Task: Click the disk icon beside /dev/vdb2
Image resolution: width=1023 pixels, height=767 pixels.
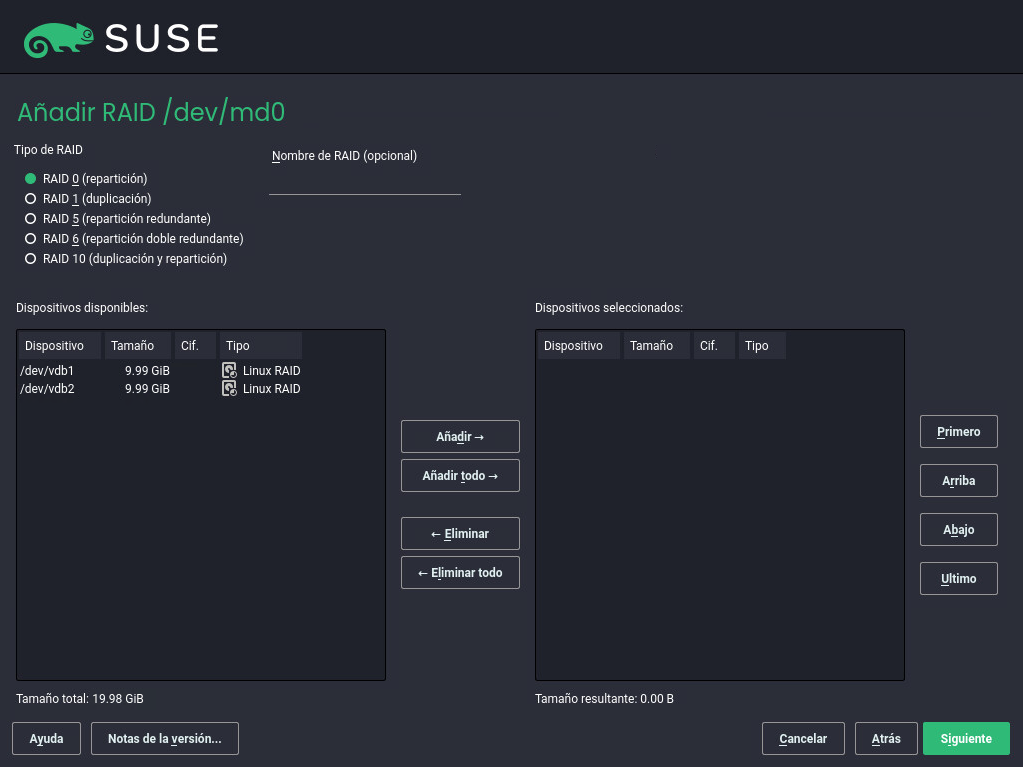Action: click(x=229, y=389)
